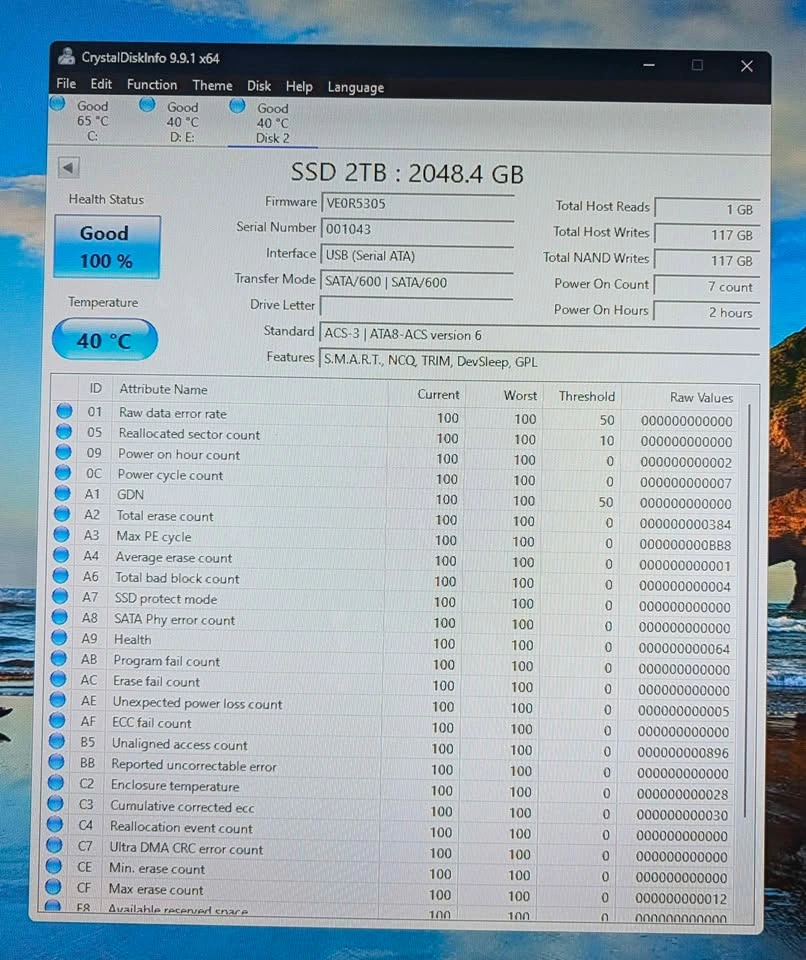
Task: Click the previous disk arrow button
Action: click(x=69, y=167)
